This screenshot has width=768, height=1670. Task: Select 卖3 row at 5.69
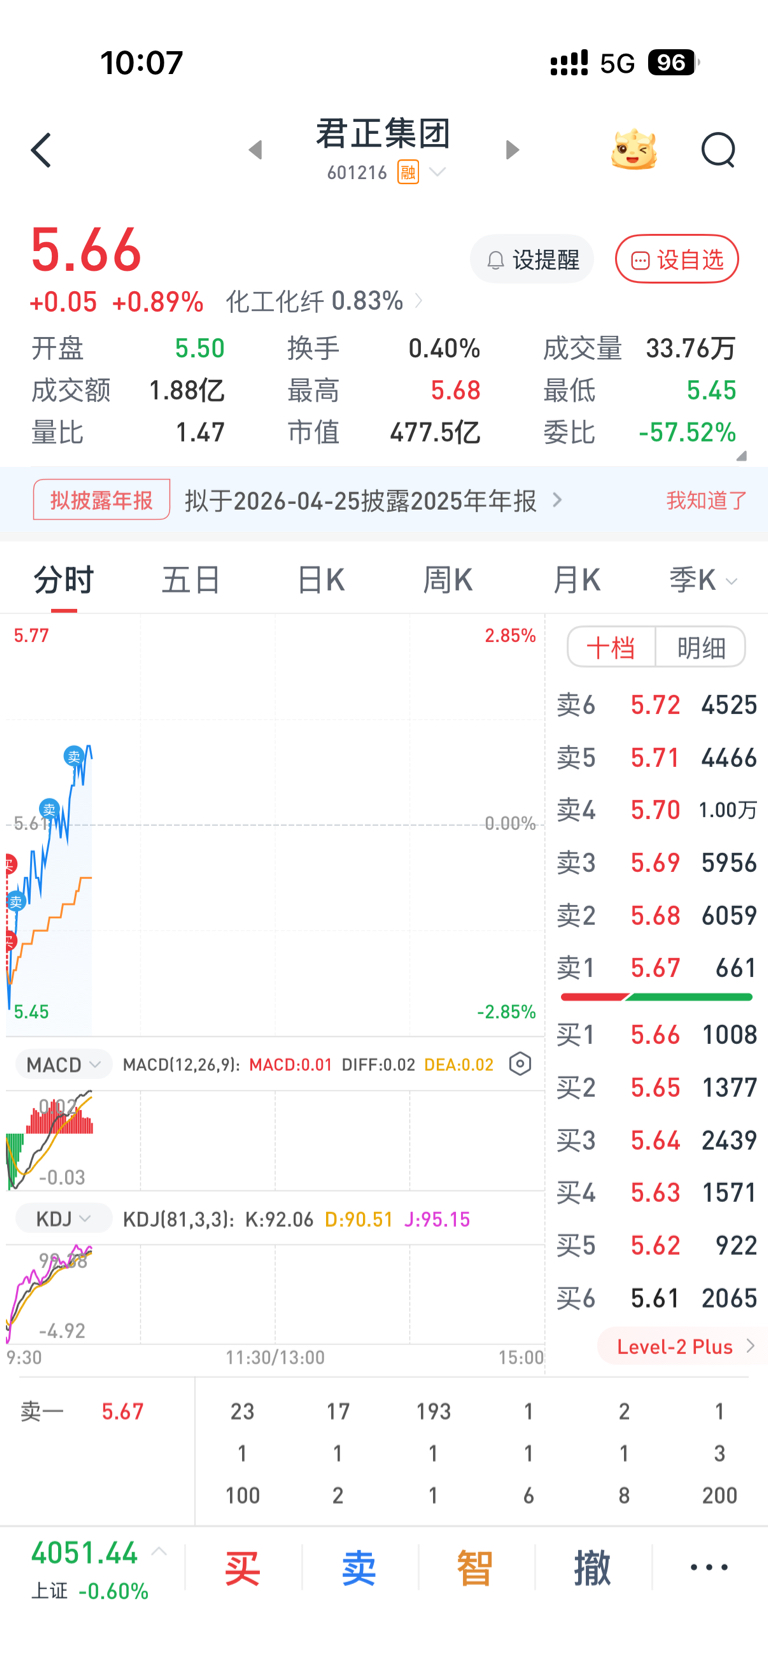[x=656, y=863]
